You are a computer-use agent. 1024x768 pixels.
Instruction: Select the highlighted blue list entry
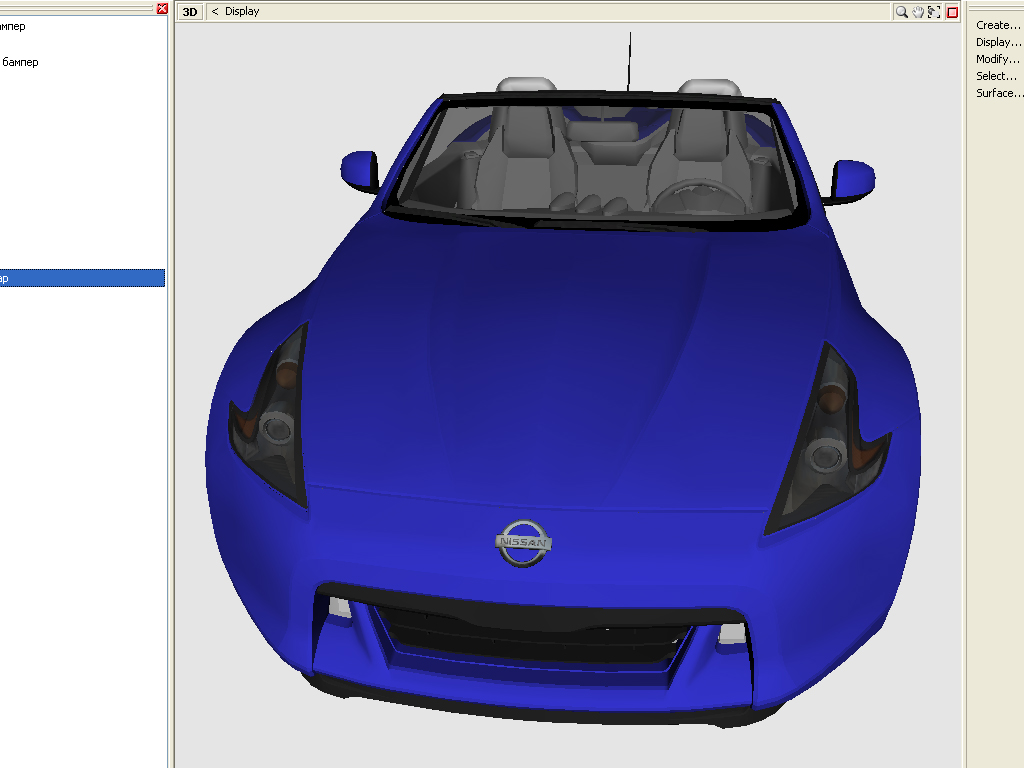(x=82, y=278)
